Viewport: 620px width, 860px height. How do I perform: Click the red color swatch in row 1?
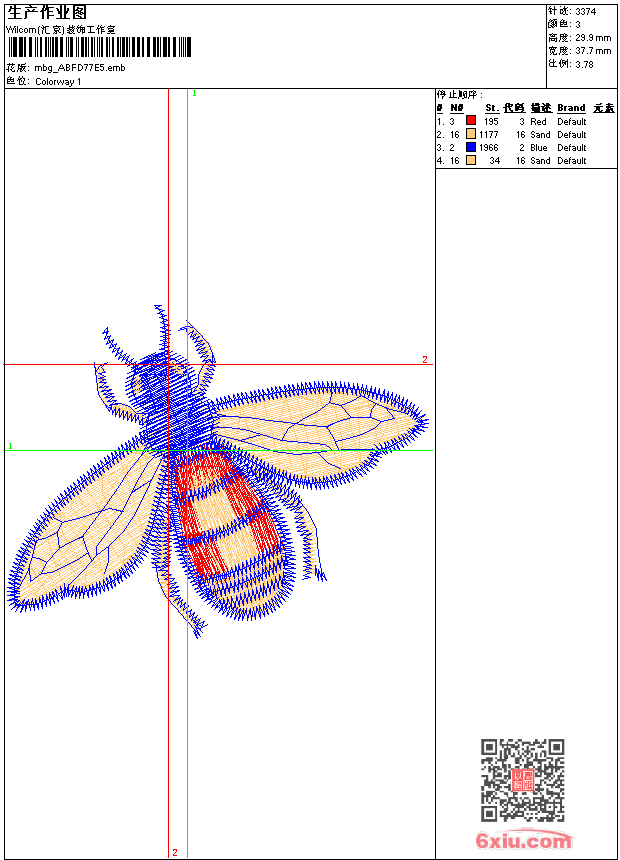[471, 121]
